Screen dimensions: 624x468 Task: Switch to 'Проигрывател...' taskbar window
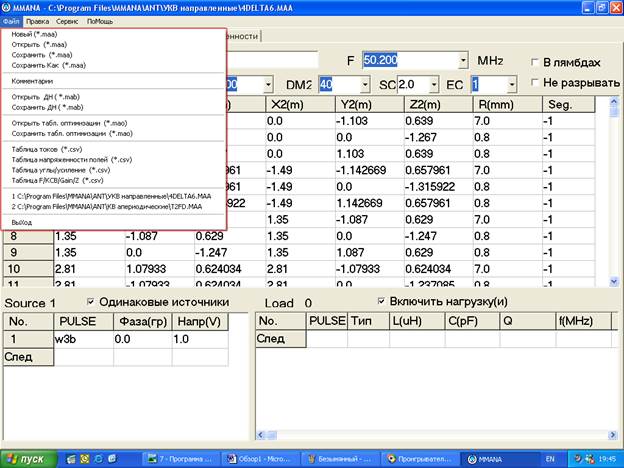tap(419, 459)
